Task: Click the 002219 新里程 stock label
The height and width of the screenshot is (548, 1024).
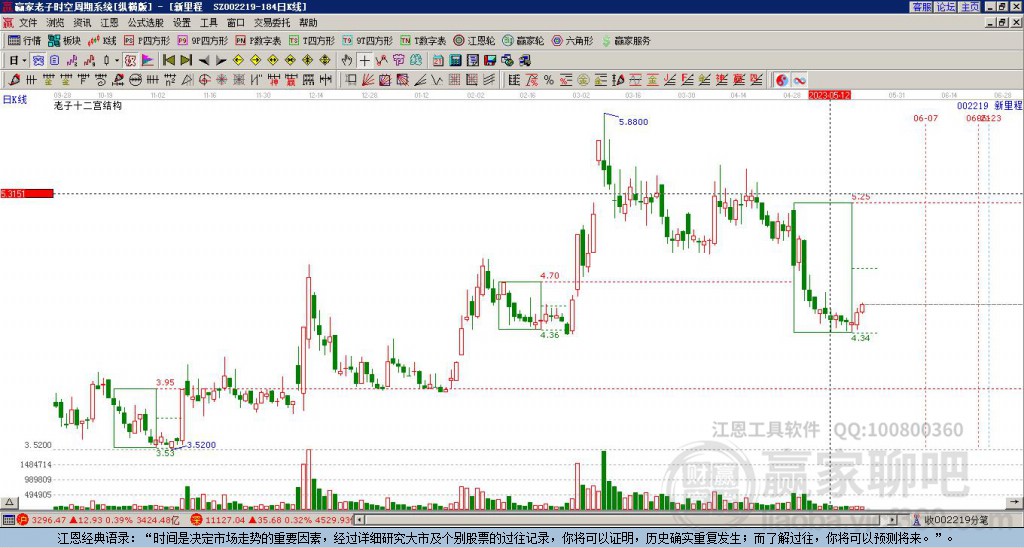Action: coord(989,105)
